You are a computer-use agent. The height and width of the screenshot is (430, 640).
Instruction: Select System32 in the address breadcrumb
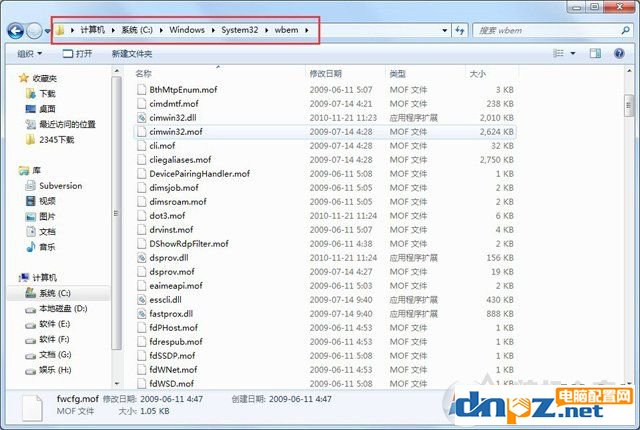(240, 30)
